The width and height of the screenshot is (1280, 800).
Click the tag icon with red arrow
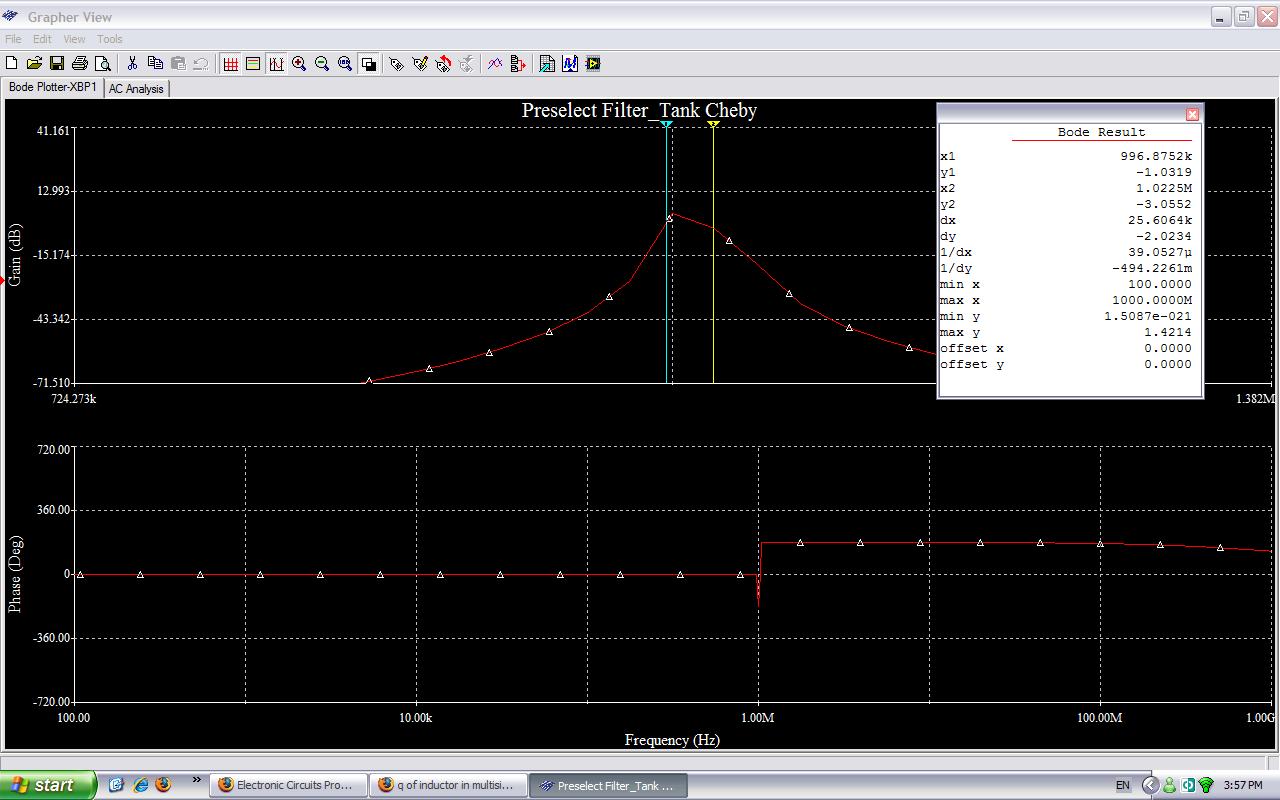(443, 64)
